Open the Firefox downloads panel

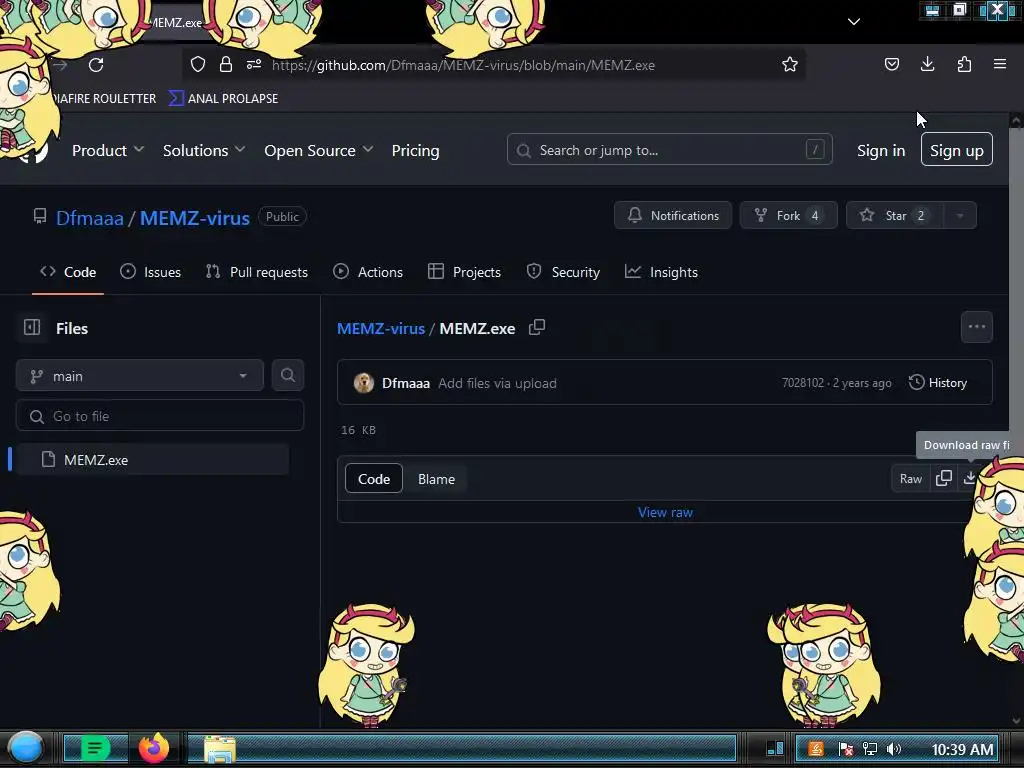click(927, 64)
